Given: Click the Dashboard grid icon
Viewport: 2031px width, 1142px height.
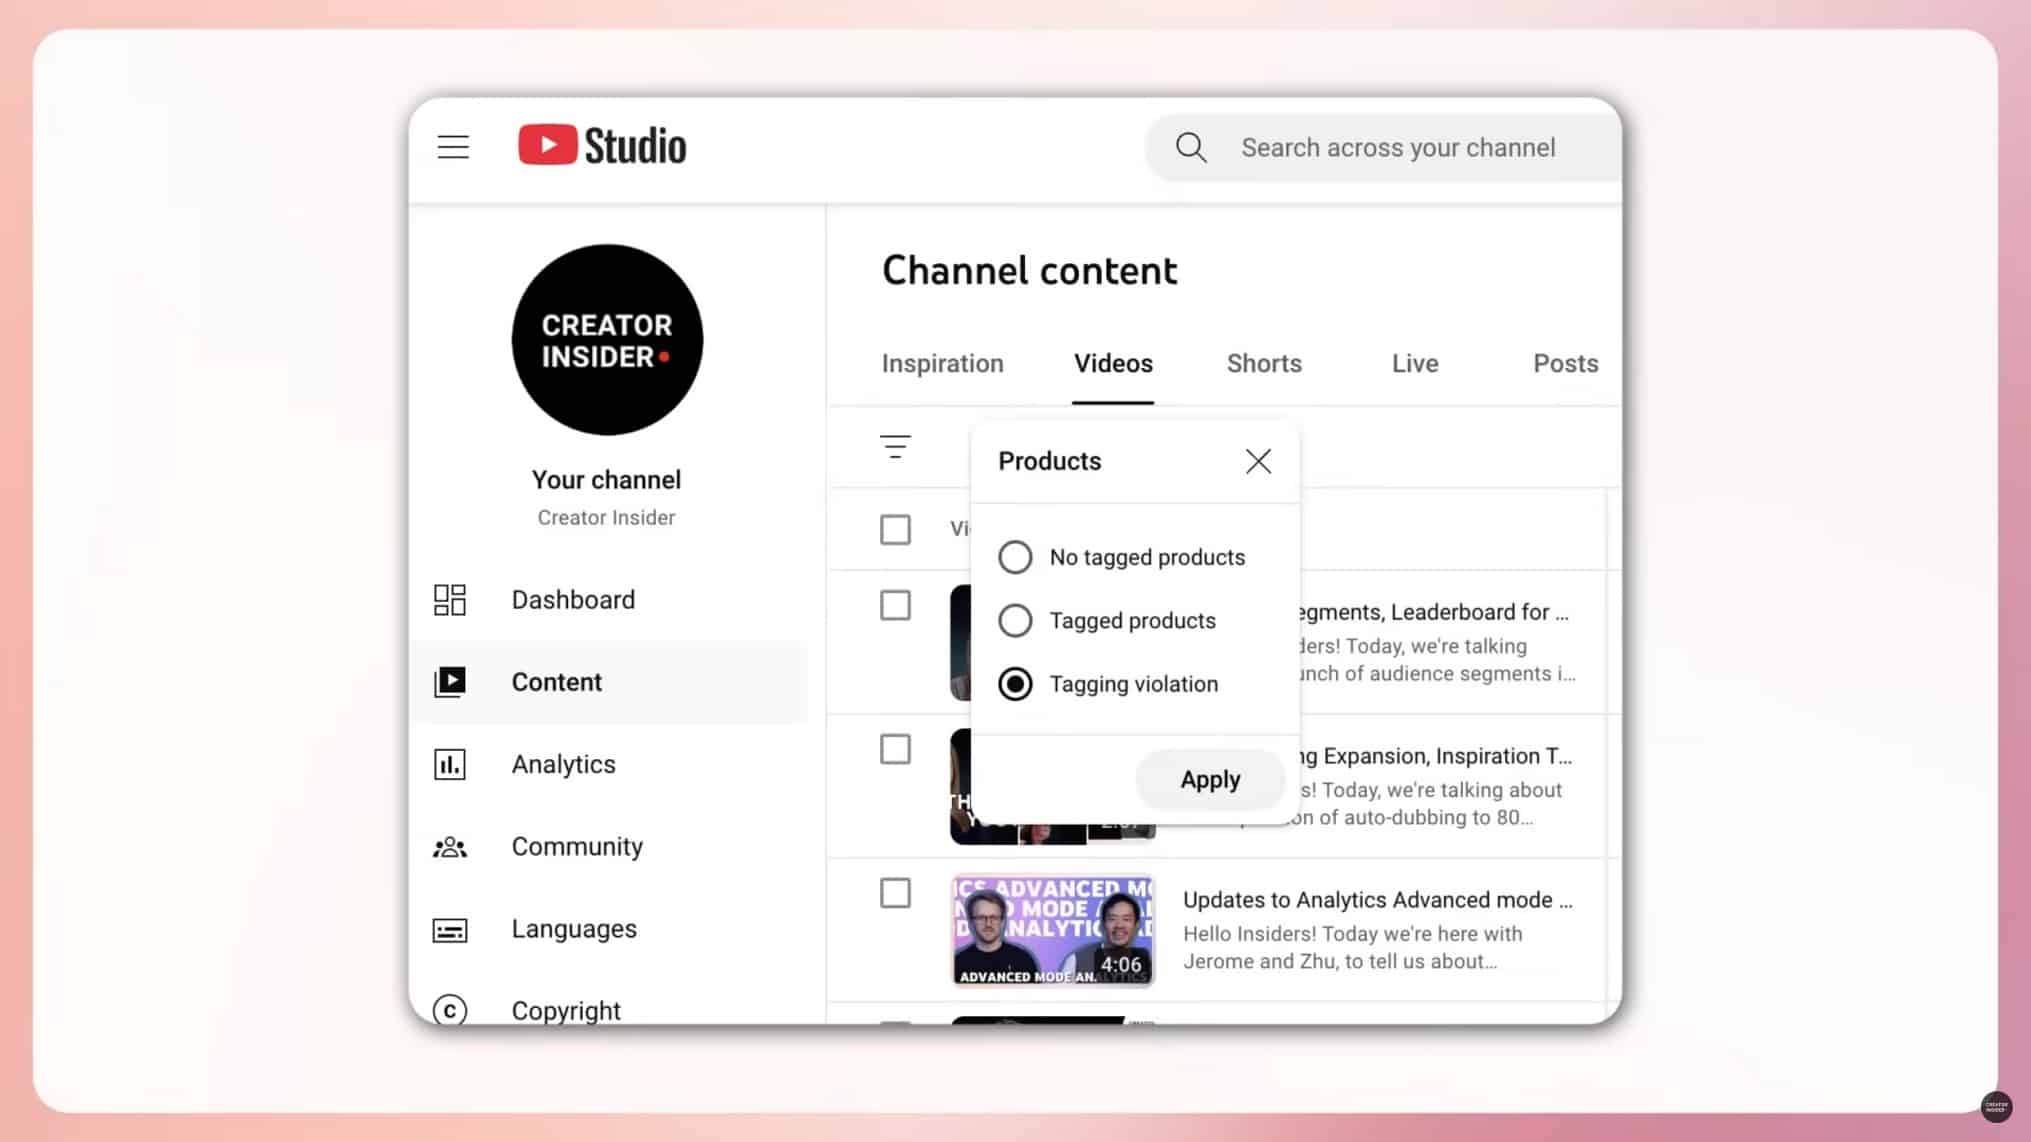Looking at the screenshot, I should pyautogui.click(x=450, y=600).
